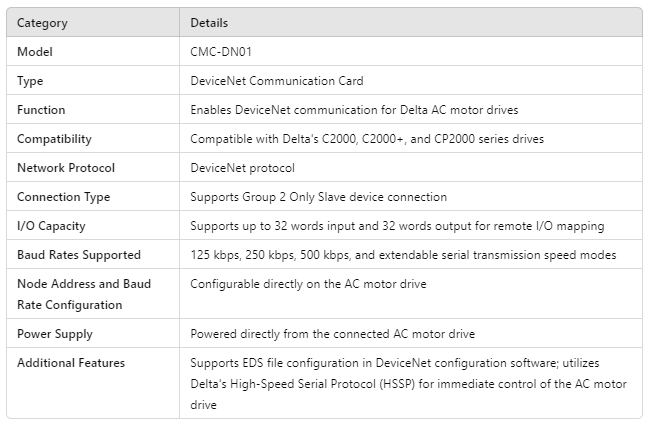Click the DeviceNet protocol value cell
The image size is (649, 425).
coord(243,168)
